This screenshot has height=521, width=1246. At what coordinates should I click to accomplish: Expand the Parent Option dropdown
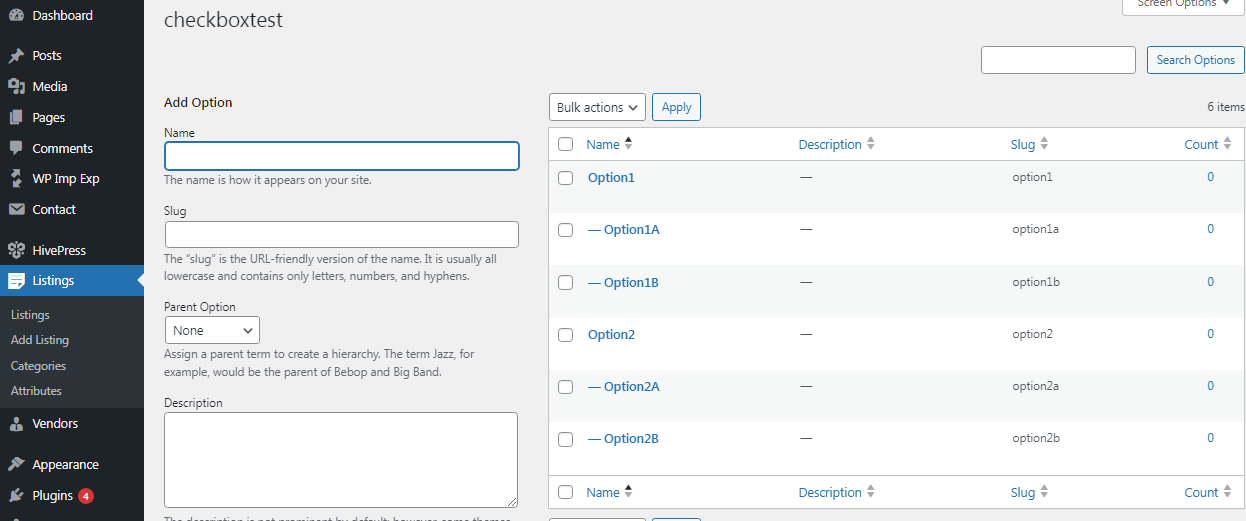[212, 330]
